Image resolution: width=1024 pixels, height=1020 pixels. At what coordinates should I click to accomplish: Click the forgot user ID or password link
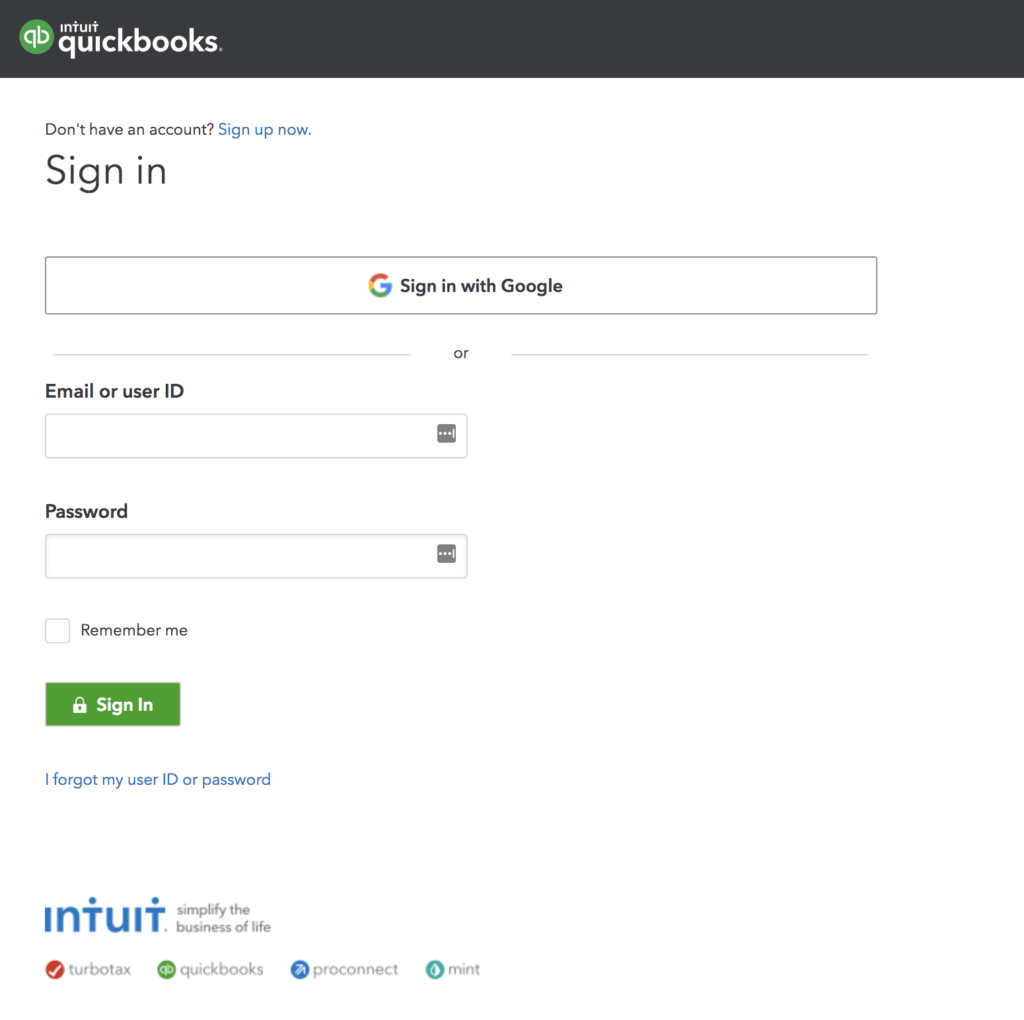[158, 778]
